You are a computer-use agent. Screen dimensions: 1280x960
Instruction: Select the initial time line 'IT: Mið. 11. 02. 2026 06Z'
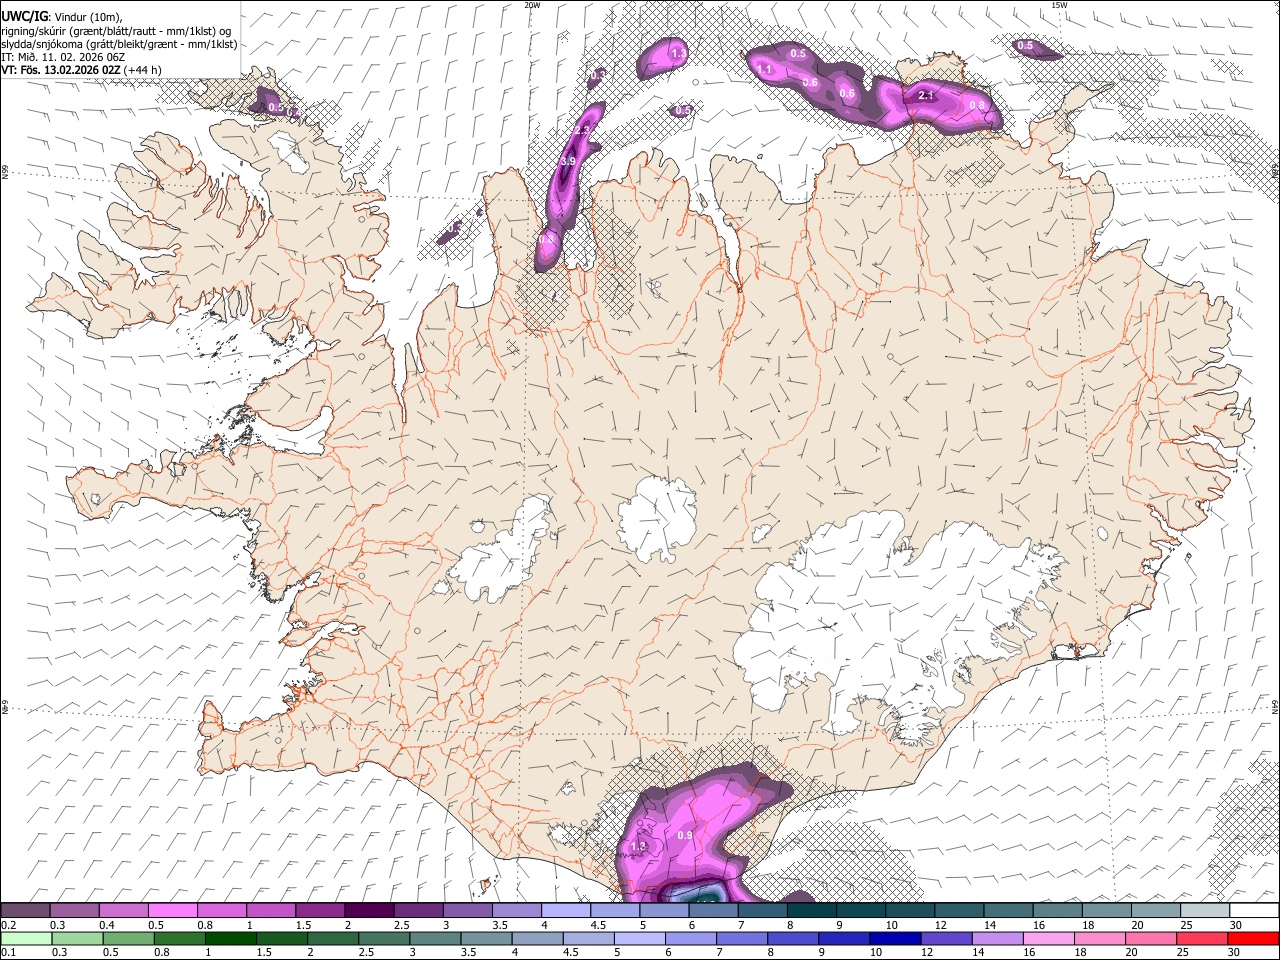pos(63,57)
